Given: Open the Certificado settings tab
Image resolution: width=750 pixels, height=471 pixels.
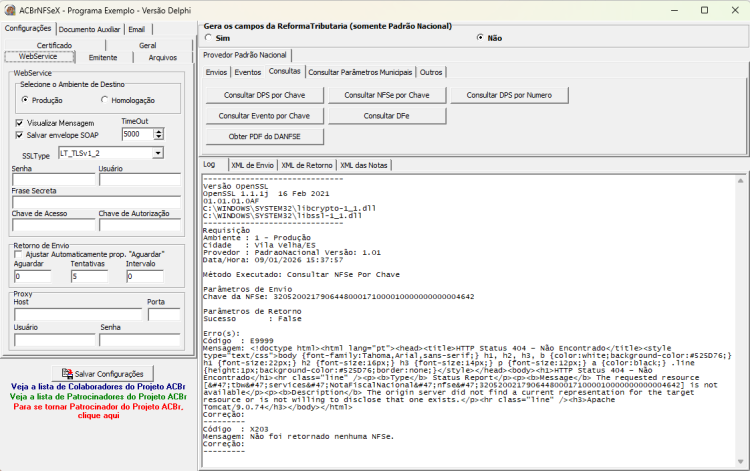Looking at the screenshot, I should click(55, 45).
